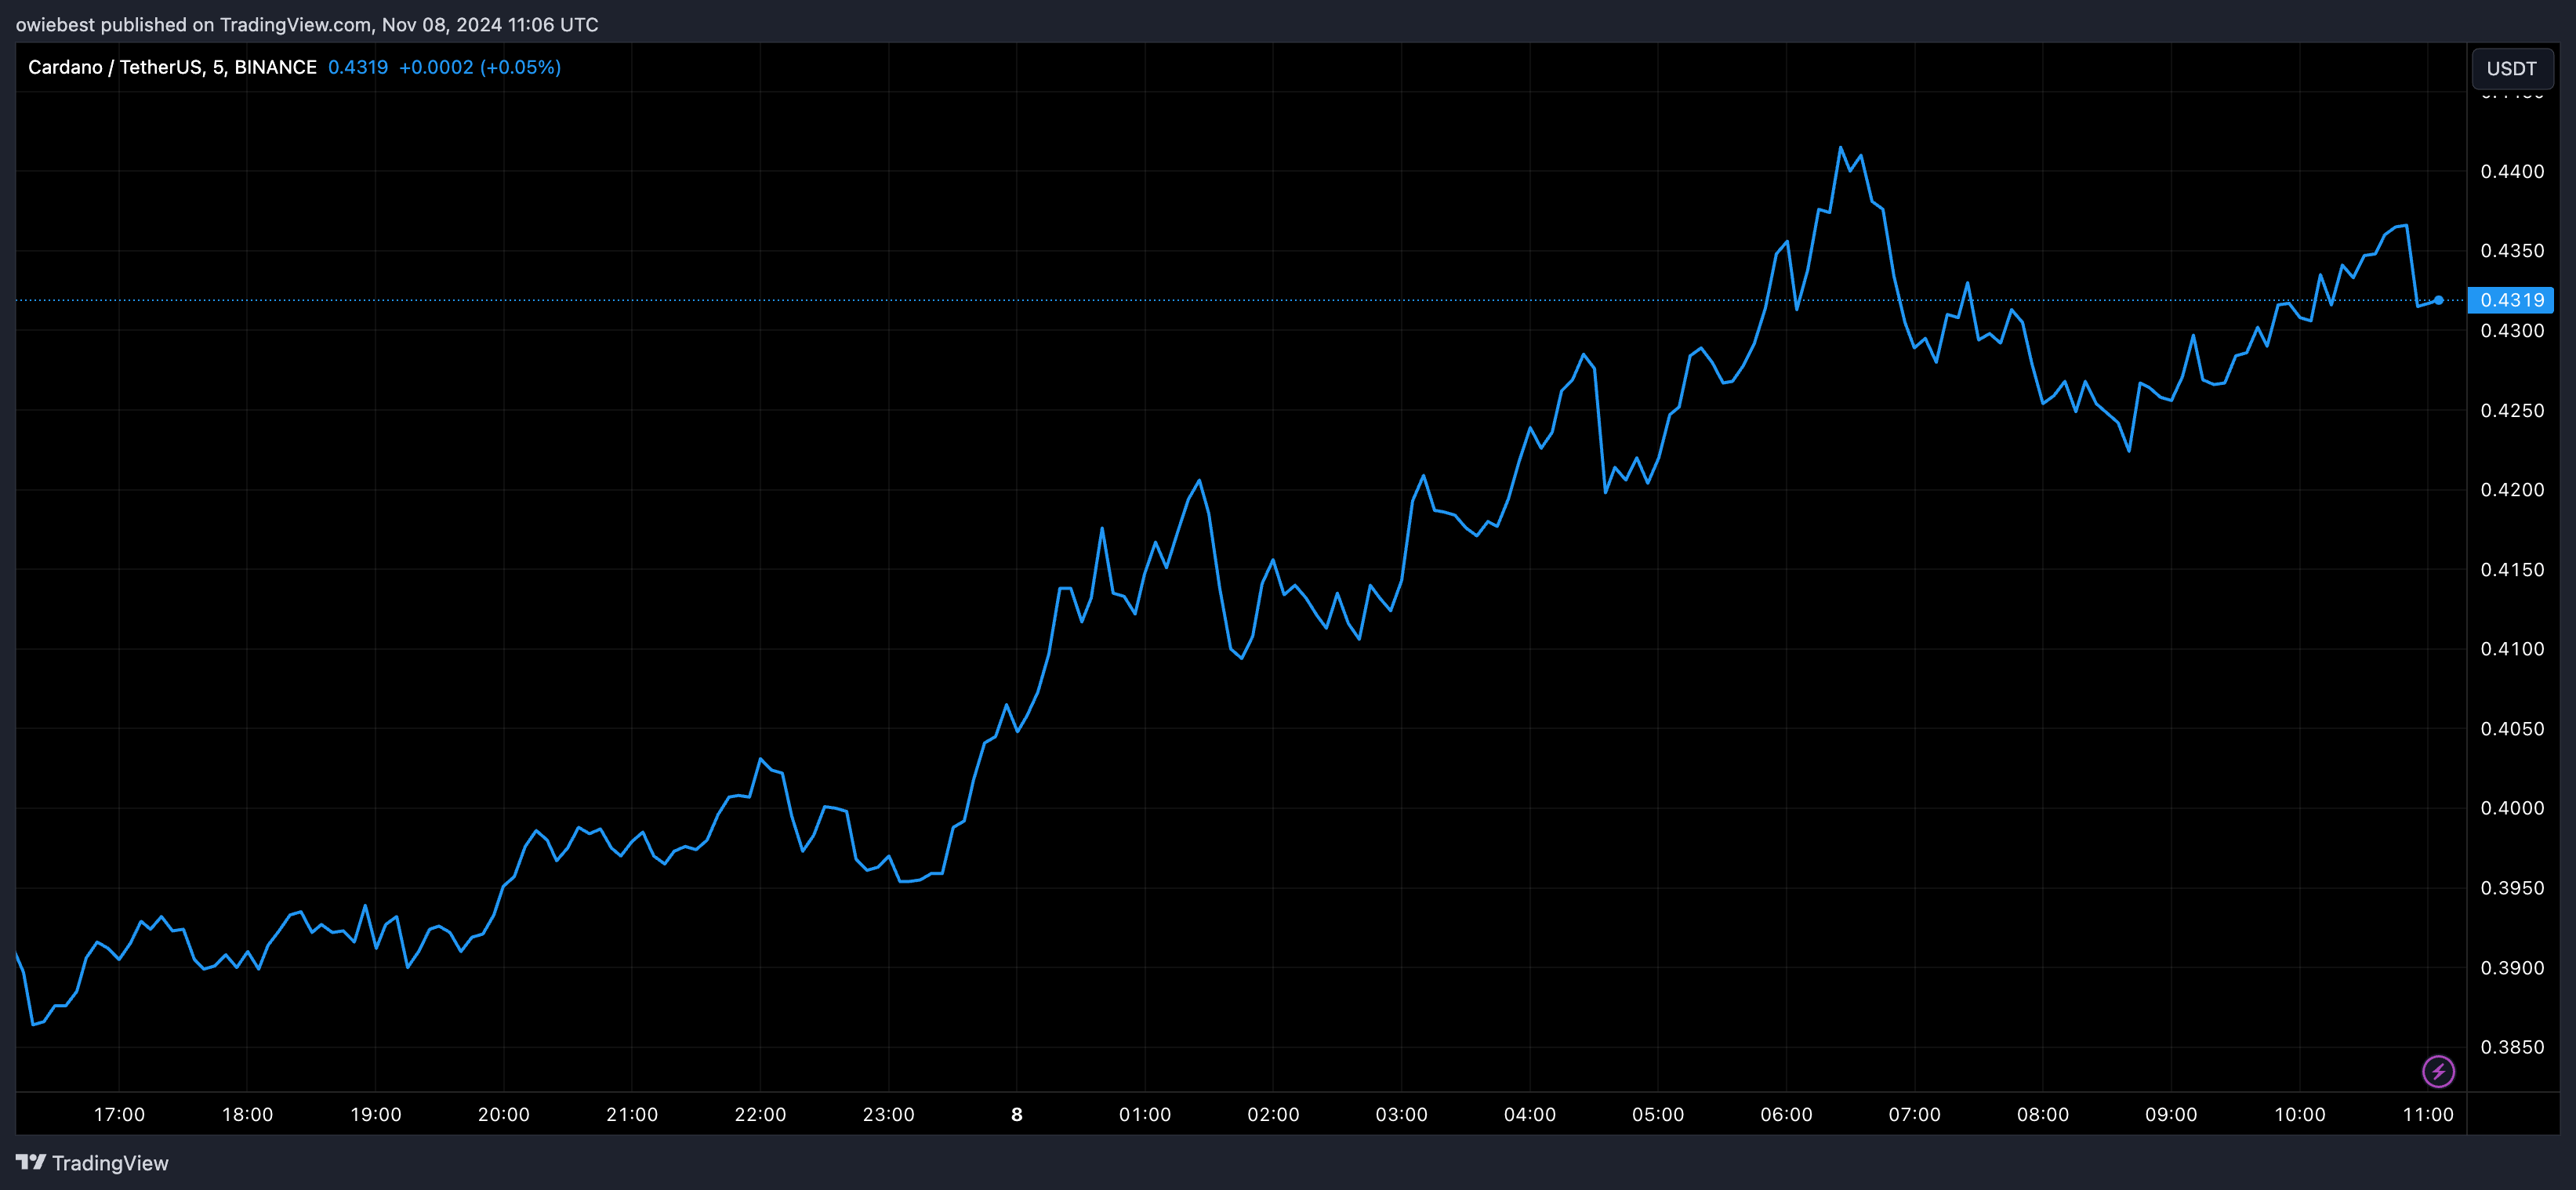Viewport: 2576px width, 1190px height.
Task: Click the published on TradingView.com header text
Action: (307, 24)
